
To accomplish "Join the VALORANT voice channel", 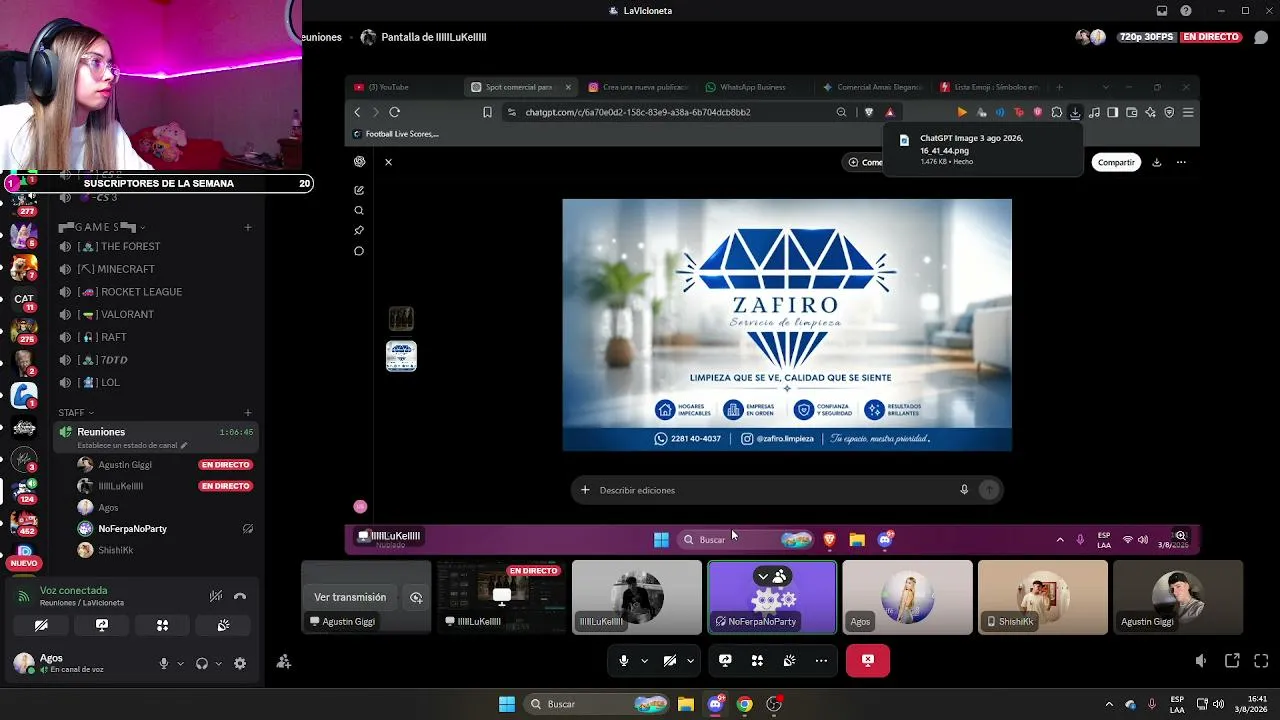I will pos(157,314).
